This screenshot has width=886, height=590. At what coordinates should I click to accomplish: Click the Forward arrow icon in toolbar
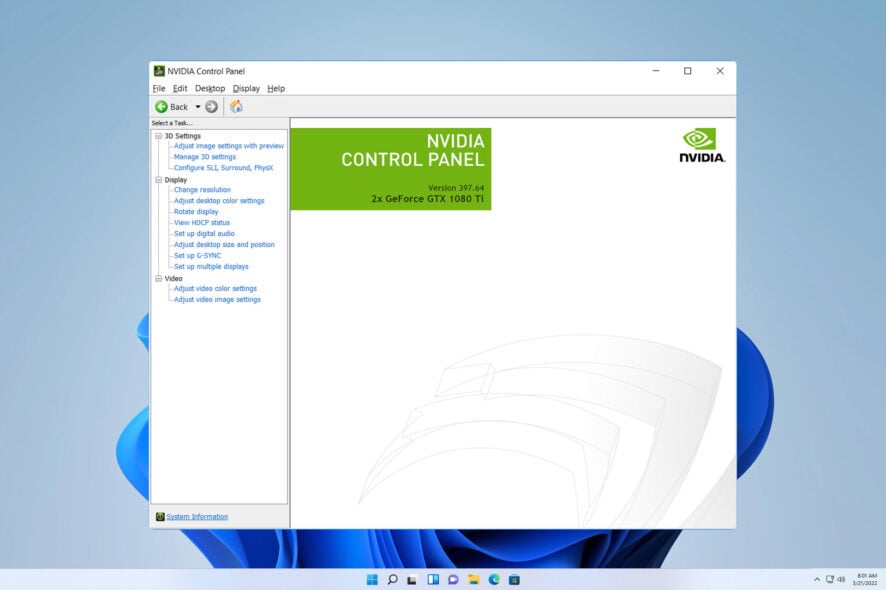(211, 107)
